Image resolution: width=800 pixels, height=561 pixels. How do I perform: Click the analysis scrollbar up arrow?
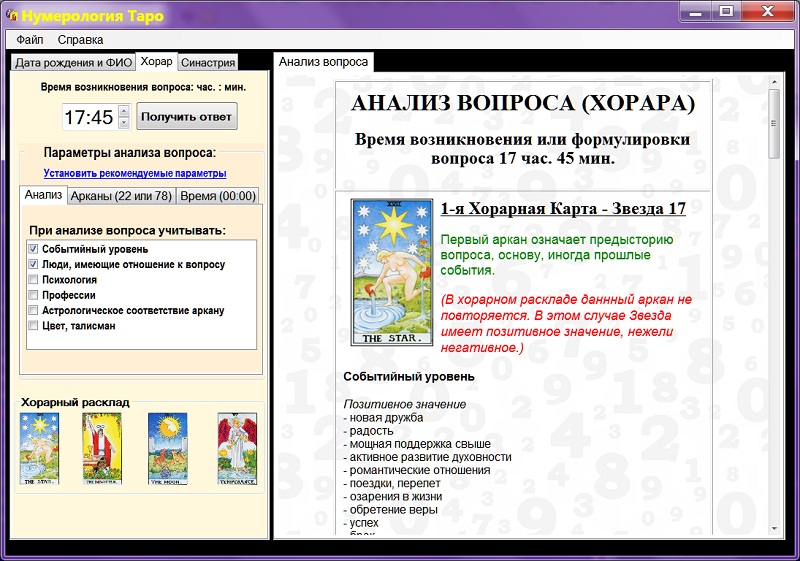774,82
